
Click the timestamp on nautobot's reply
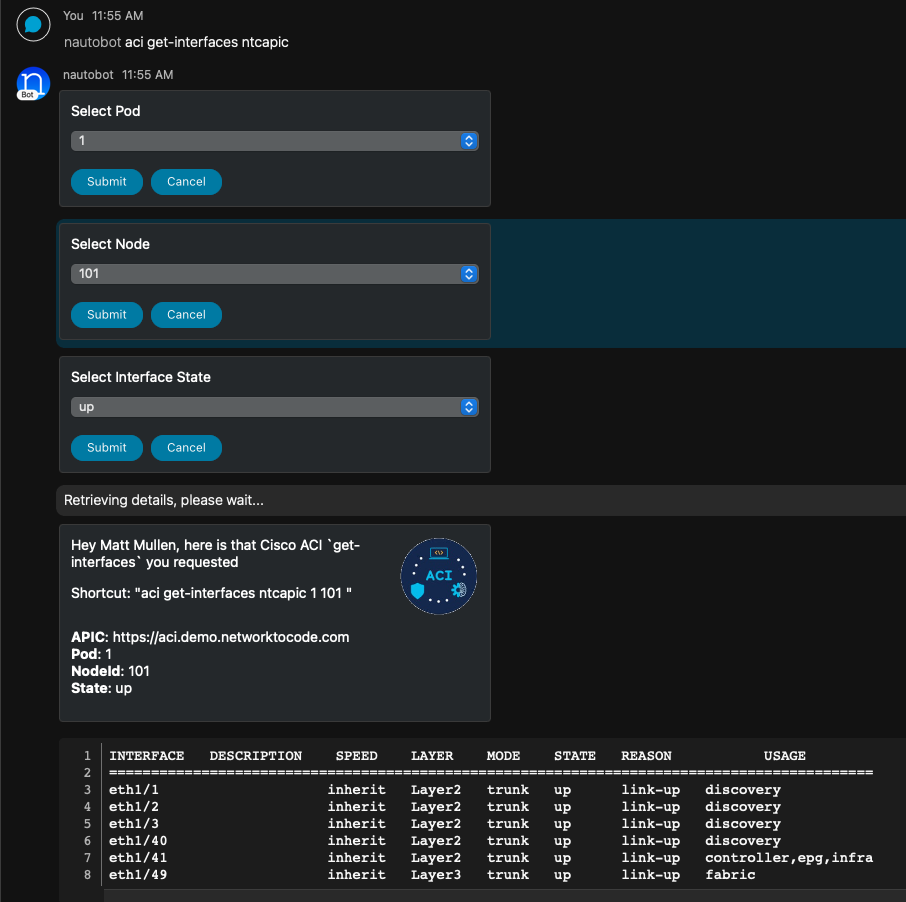[x=147, y=75]
